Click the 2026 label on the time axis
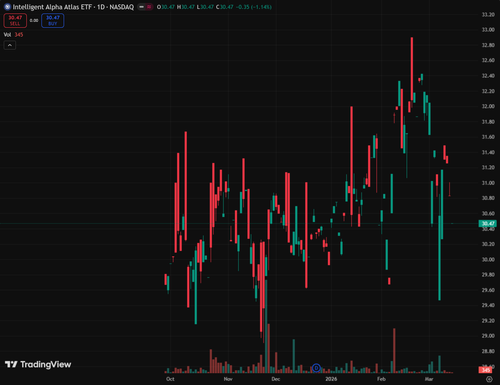500x385 pixels. tap(331, 379)
